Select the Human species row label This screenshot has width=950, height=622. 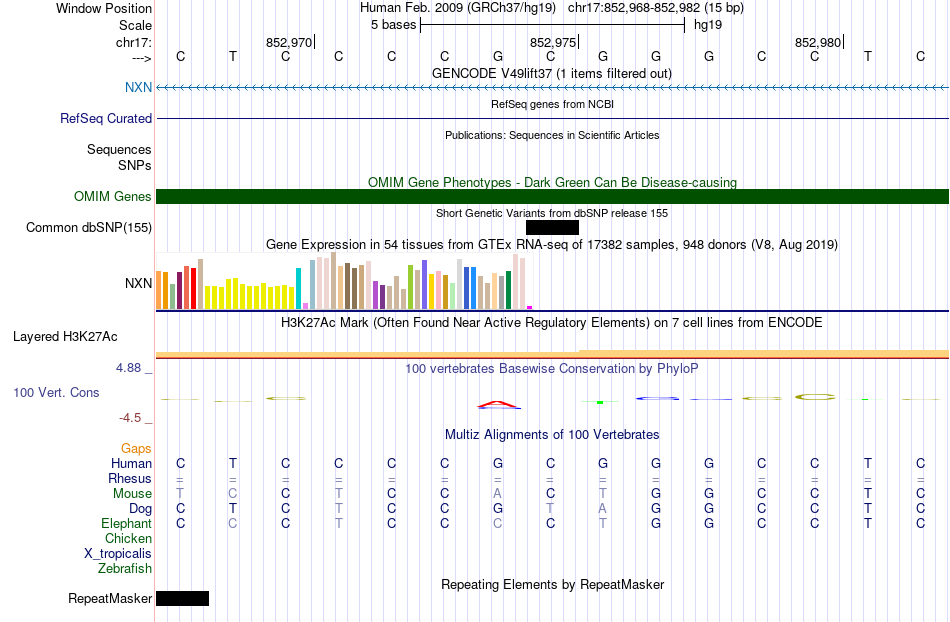pyautogui.click(x=131, y=463)
